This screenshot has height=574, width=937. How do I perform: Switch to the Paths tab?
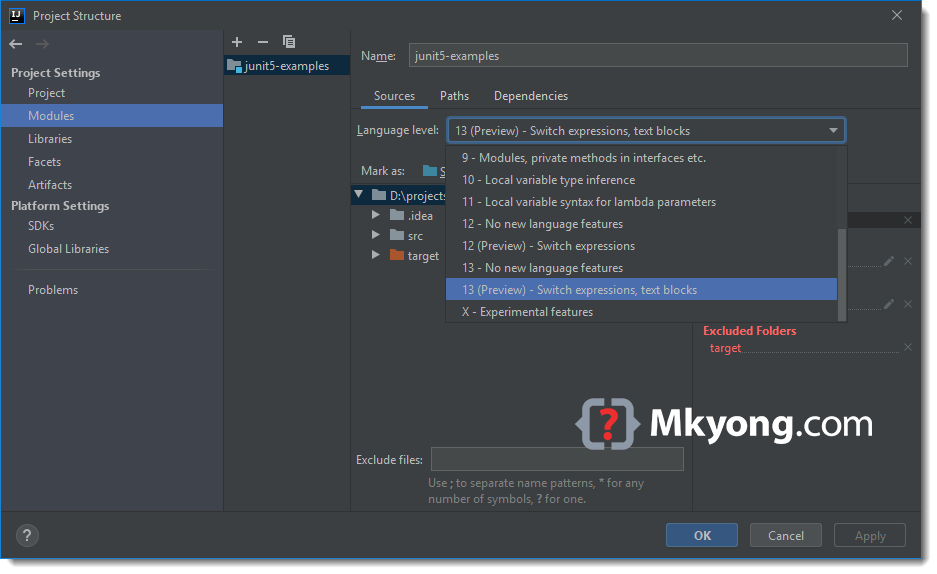point(455,96)
